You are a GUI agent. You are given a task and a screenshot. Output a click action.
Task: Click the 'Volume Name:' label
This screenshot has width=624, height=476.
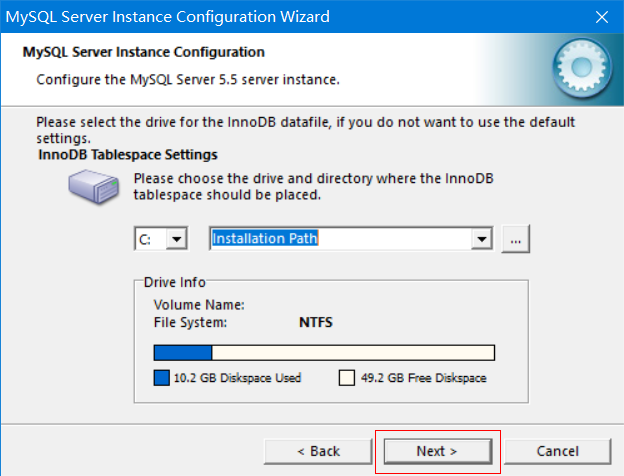click(x=199, y=305)
